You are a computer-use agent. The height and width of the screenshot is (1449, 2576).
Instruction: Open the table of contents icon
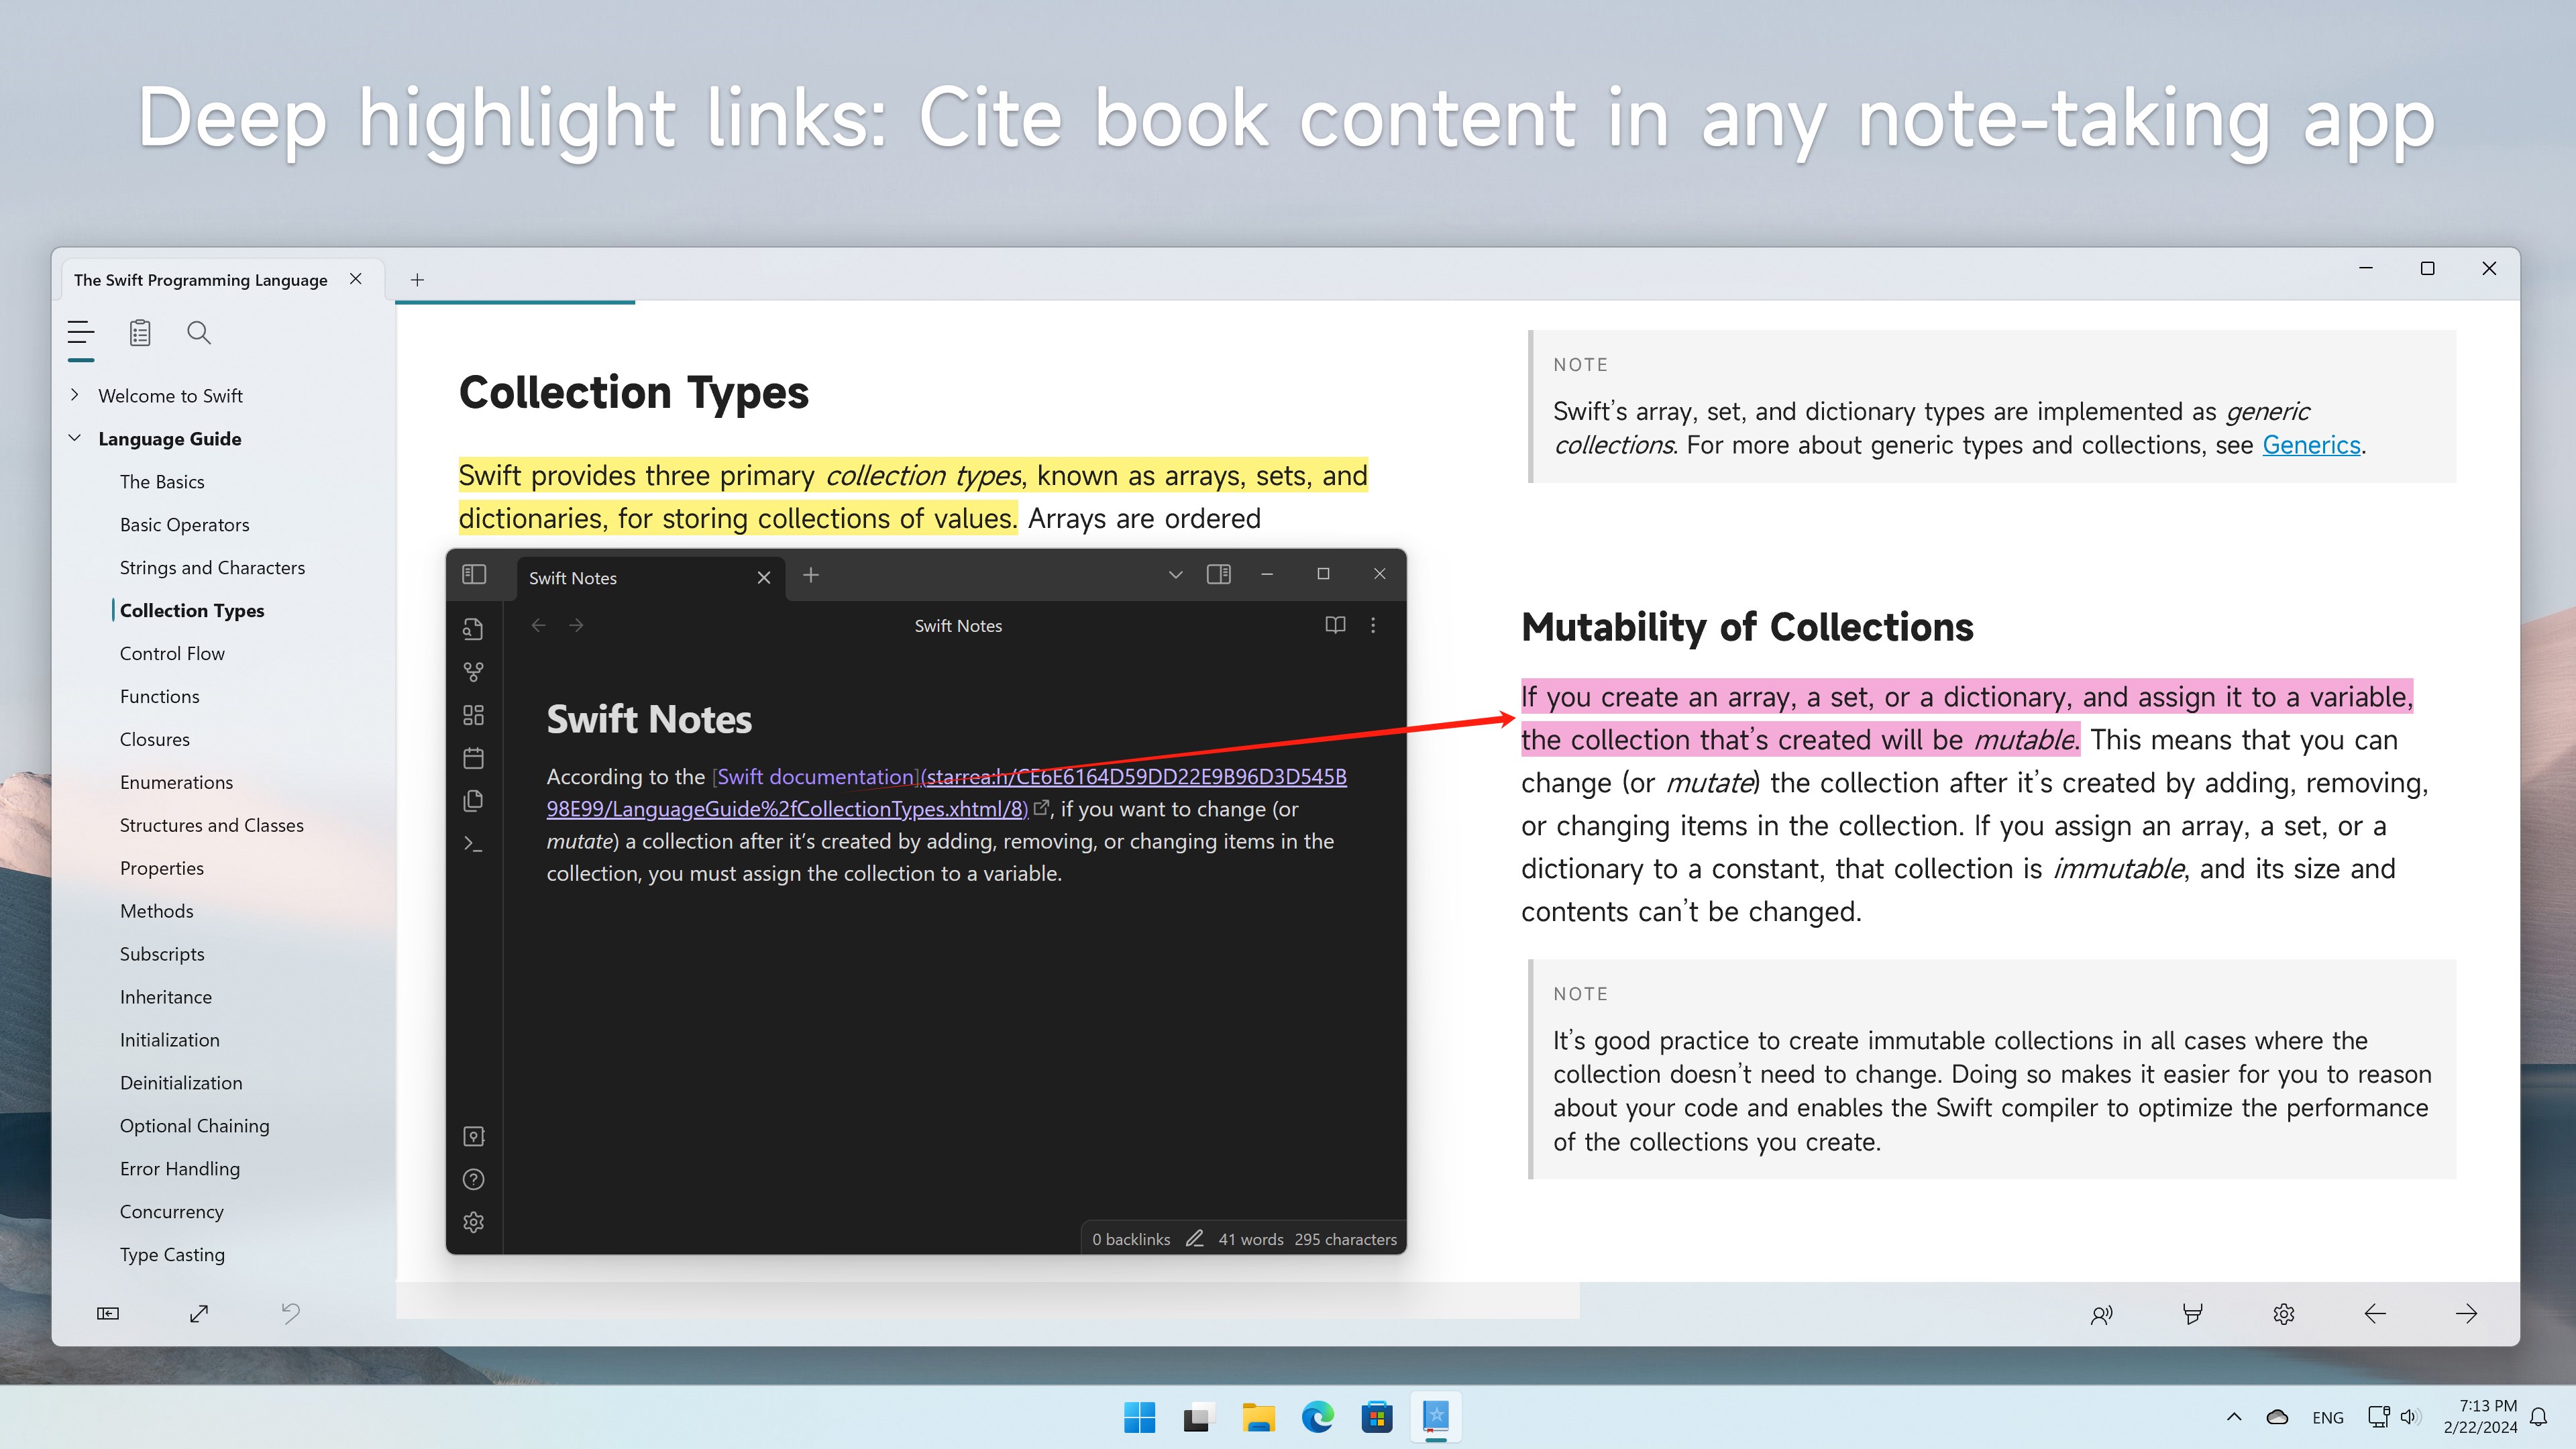tap(81, 333)
